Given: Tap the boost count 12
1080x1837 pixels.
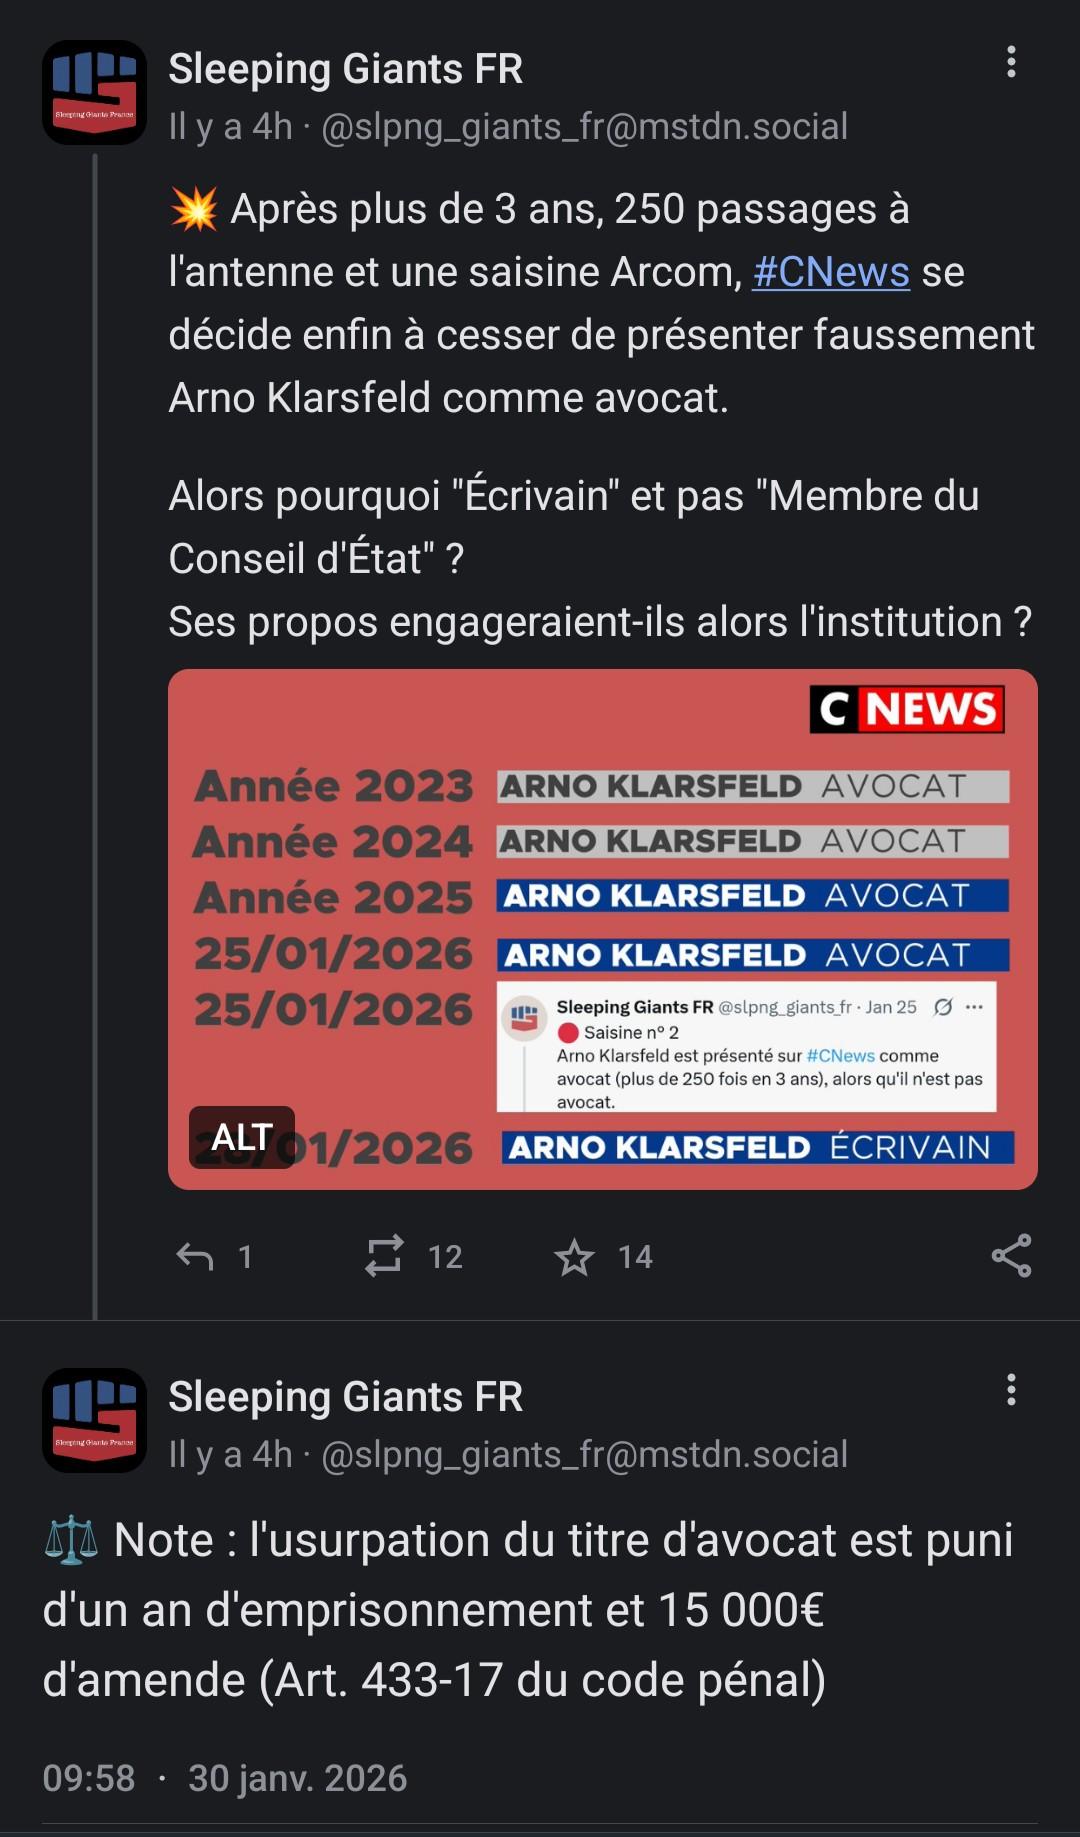Looking at the screenshot, I should click(x=445, y=1257).
